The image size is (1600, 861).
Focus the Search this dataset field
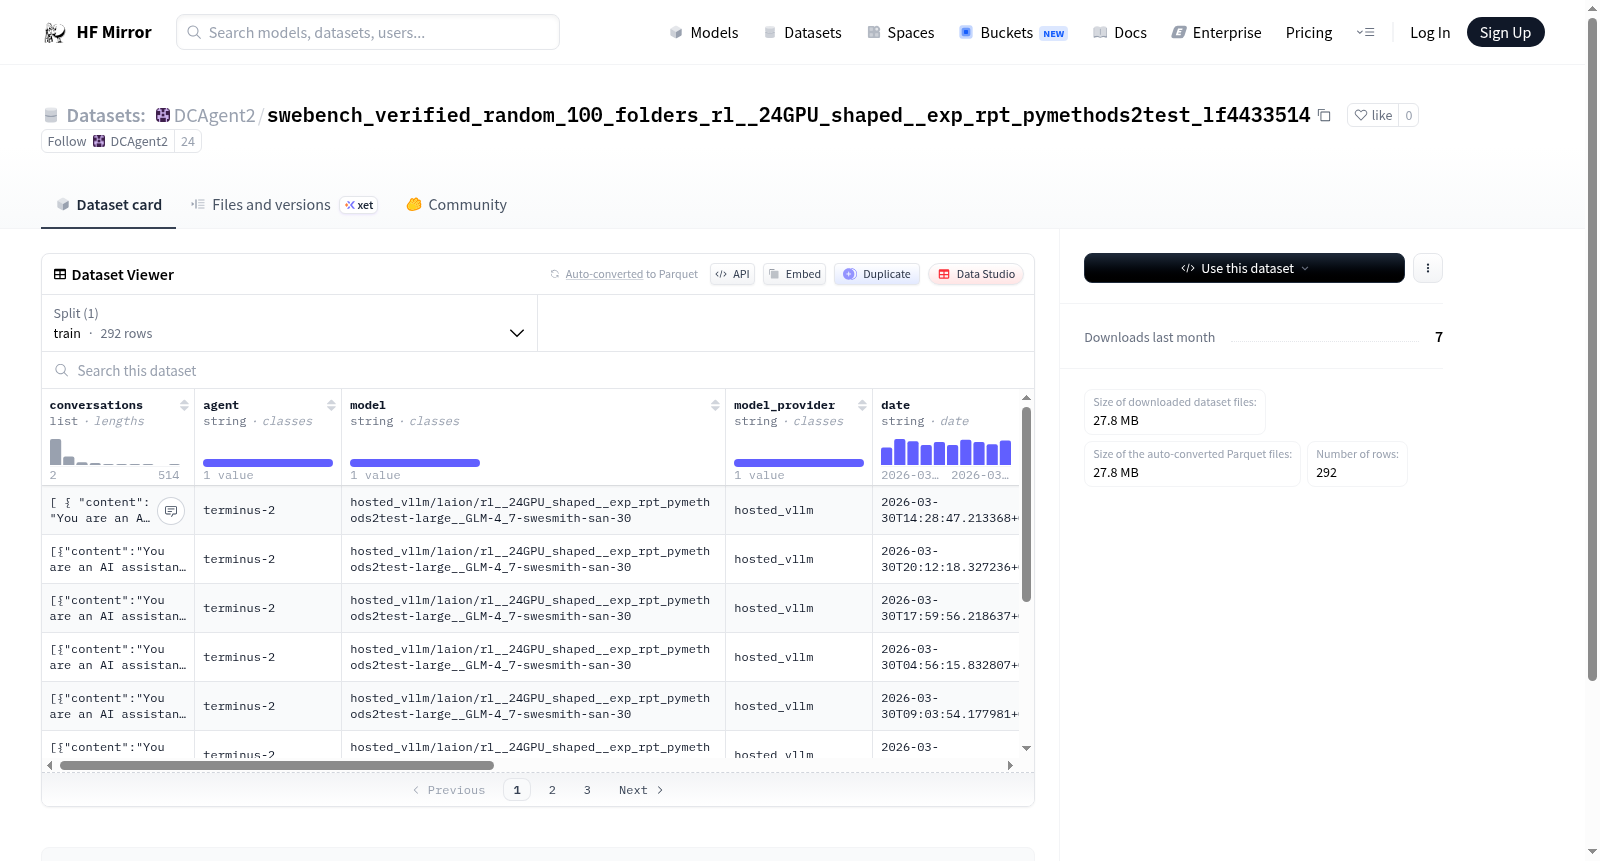(538, 371)
